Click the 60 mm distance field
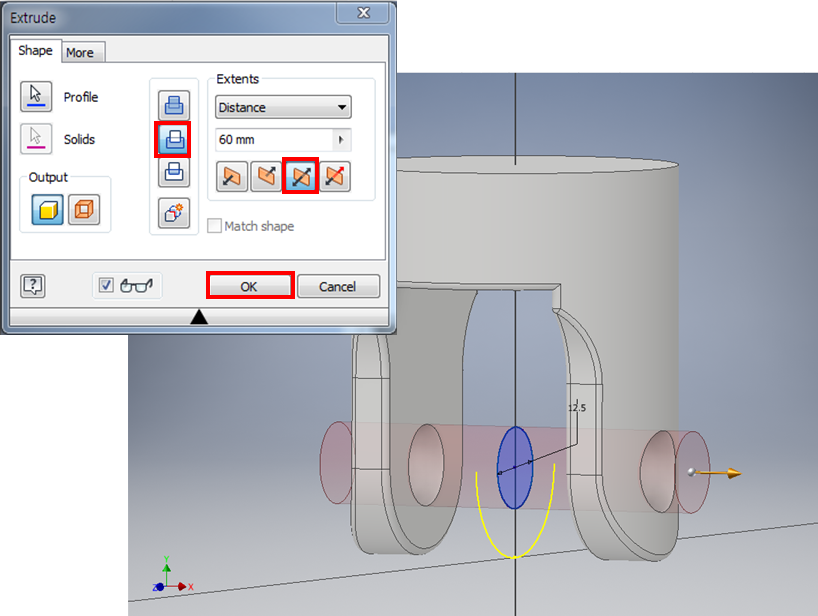This screenshot has height=616, width=818. point(274,140)
